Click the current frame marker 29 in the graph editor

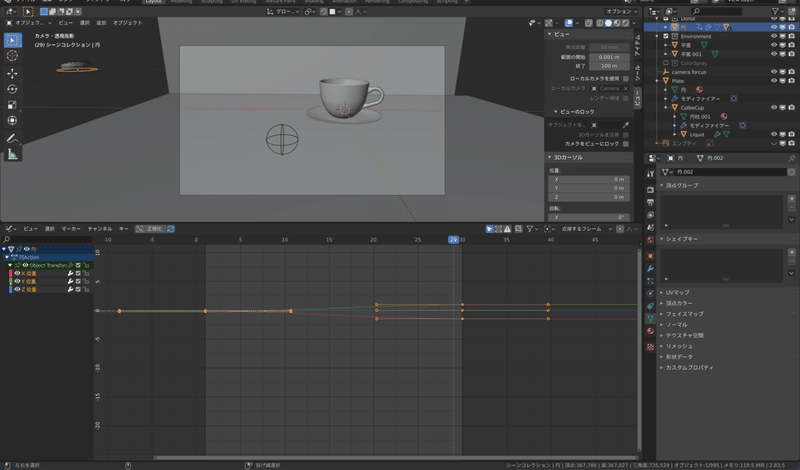pyautogui.click(x=453, y=240)
